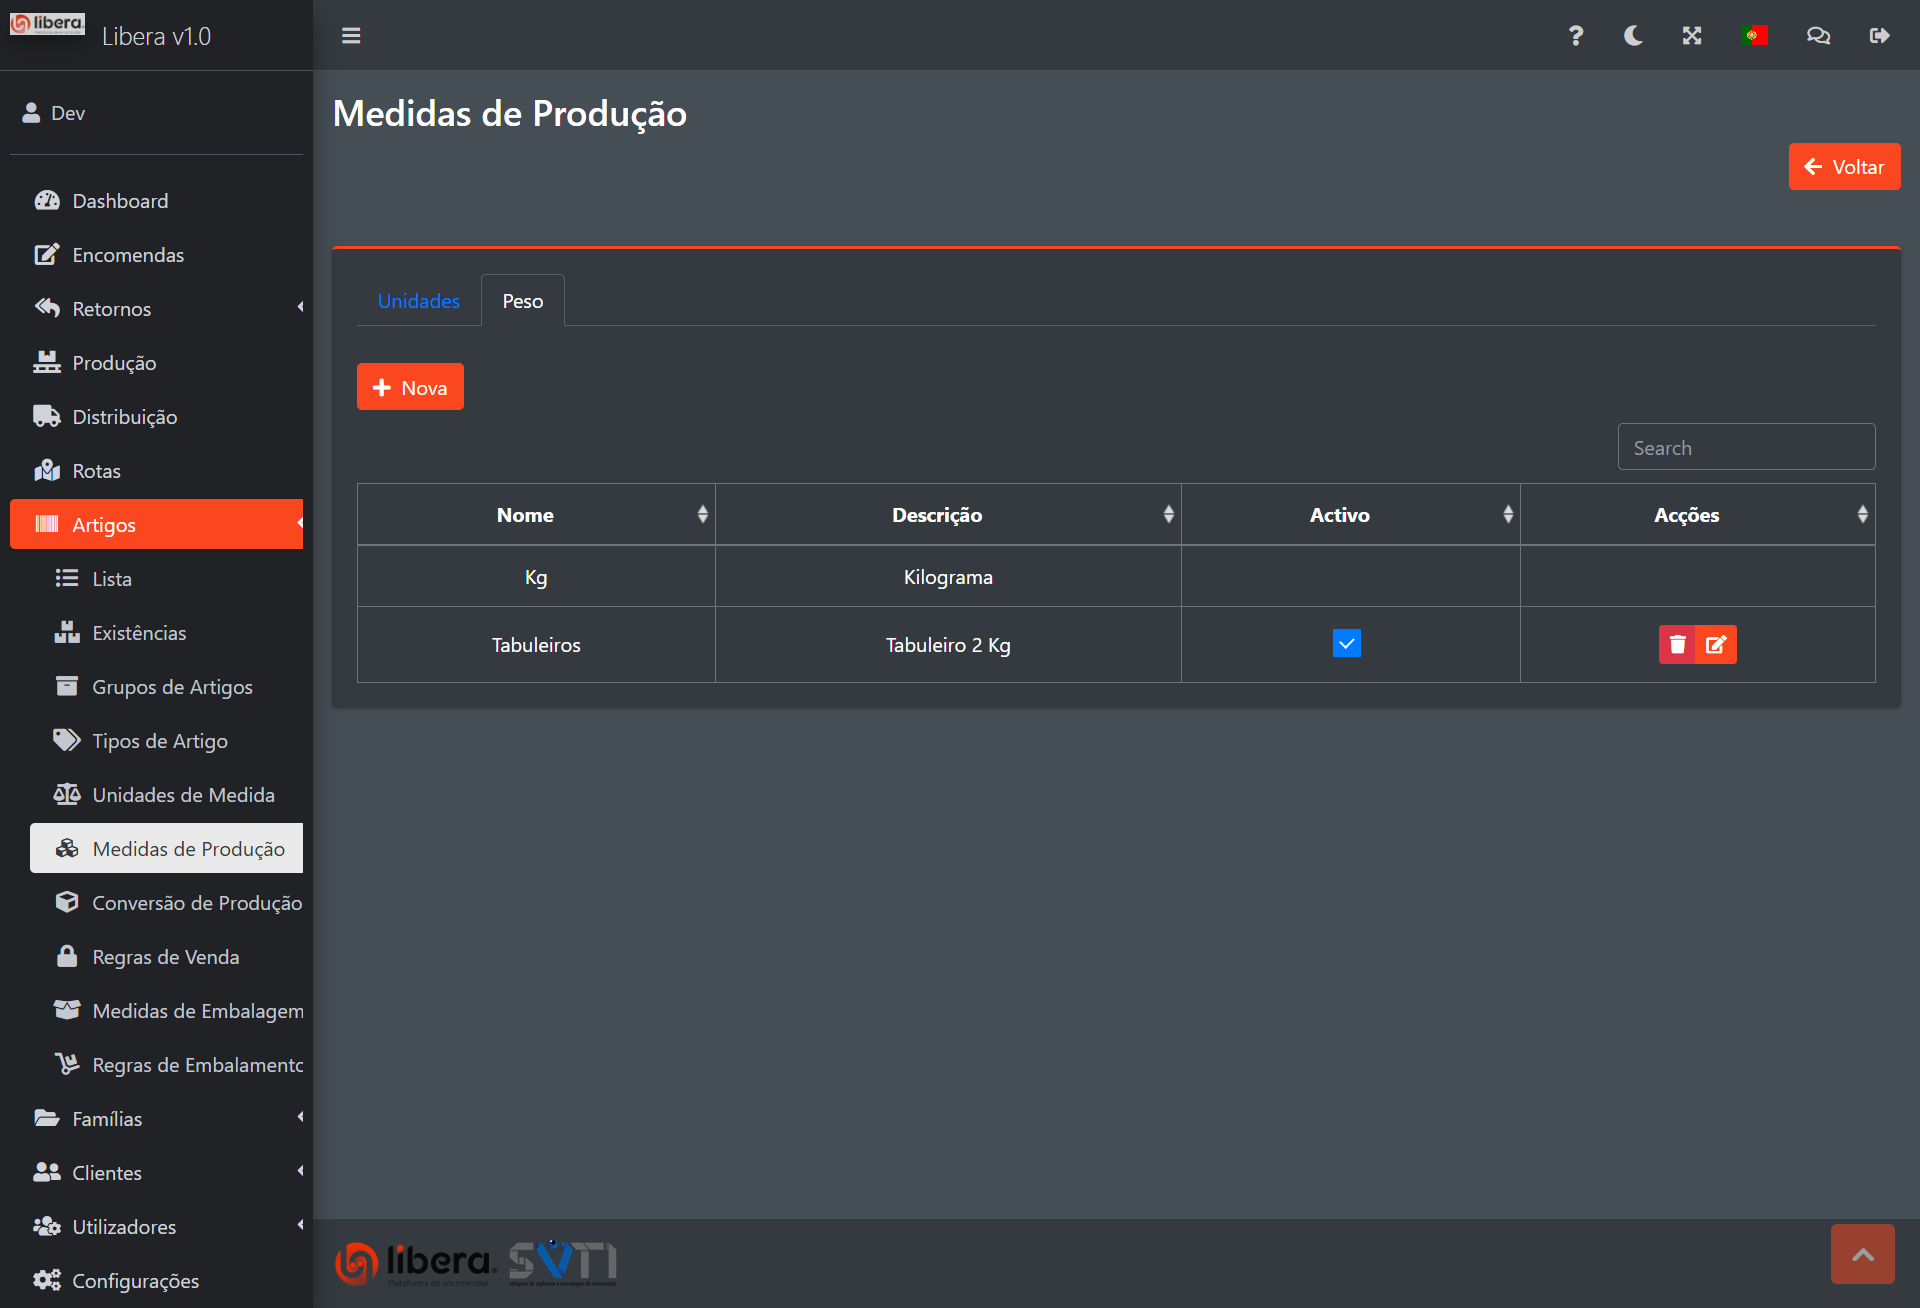Open the help question mark icon
The width and height of the screenshot is (1920, 1308).
(1575, 36)
